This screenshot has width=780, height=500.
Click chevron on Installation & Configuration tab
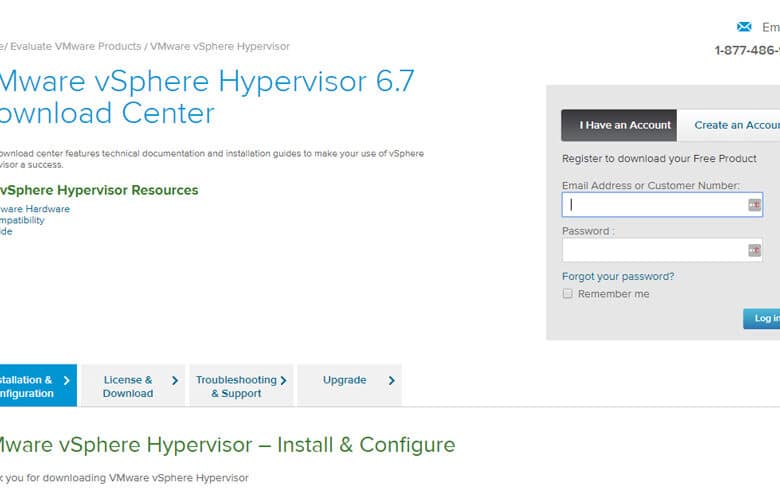66,381
